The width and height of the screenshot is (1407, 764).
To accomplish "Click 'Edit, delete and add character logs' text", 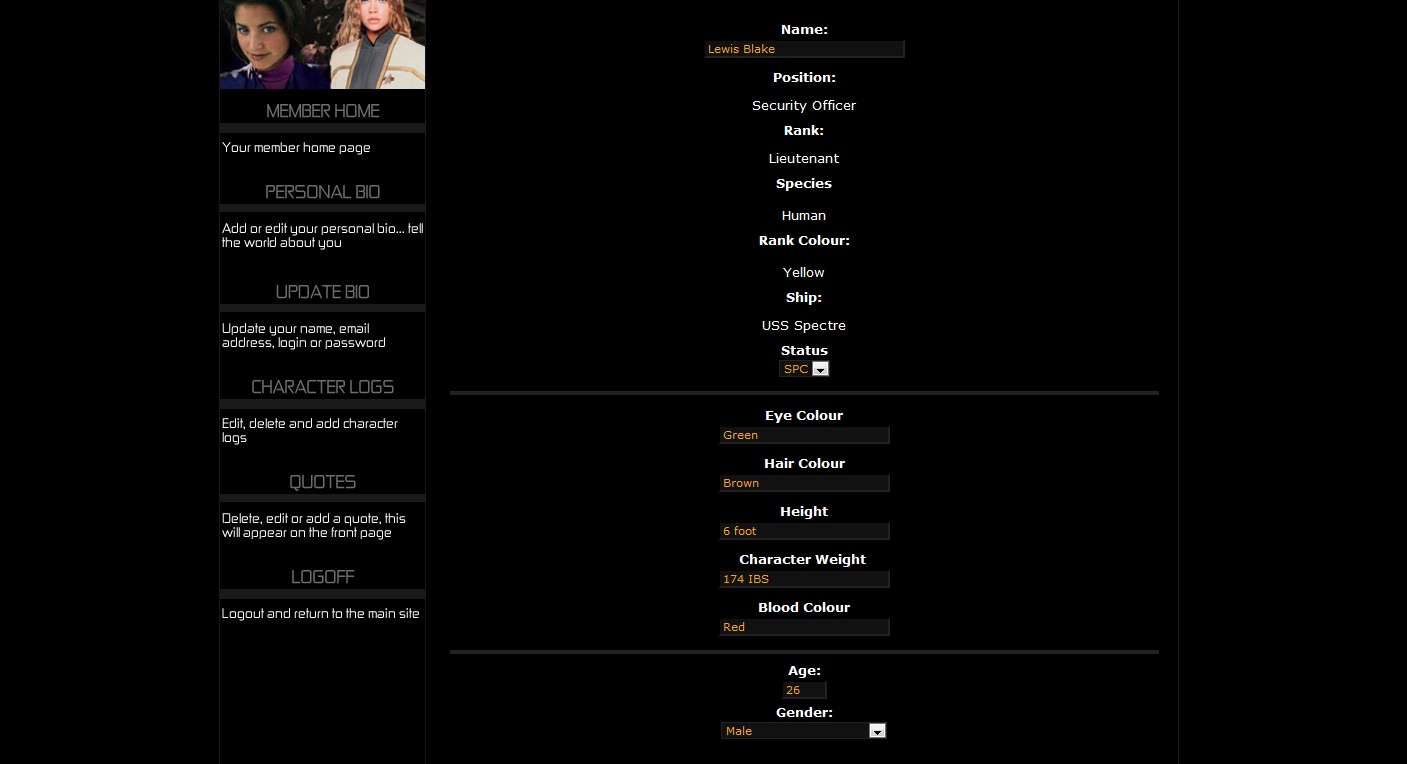I will coord(309,431).
